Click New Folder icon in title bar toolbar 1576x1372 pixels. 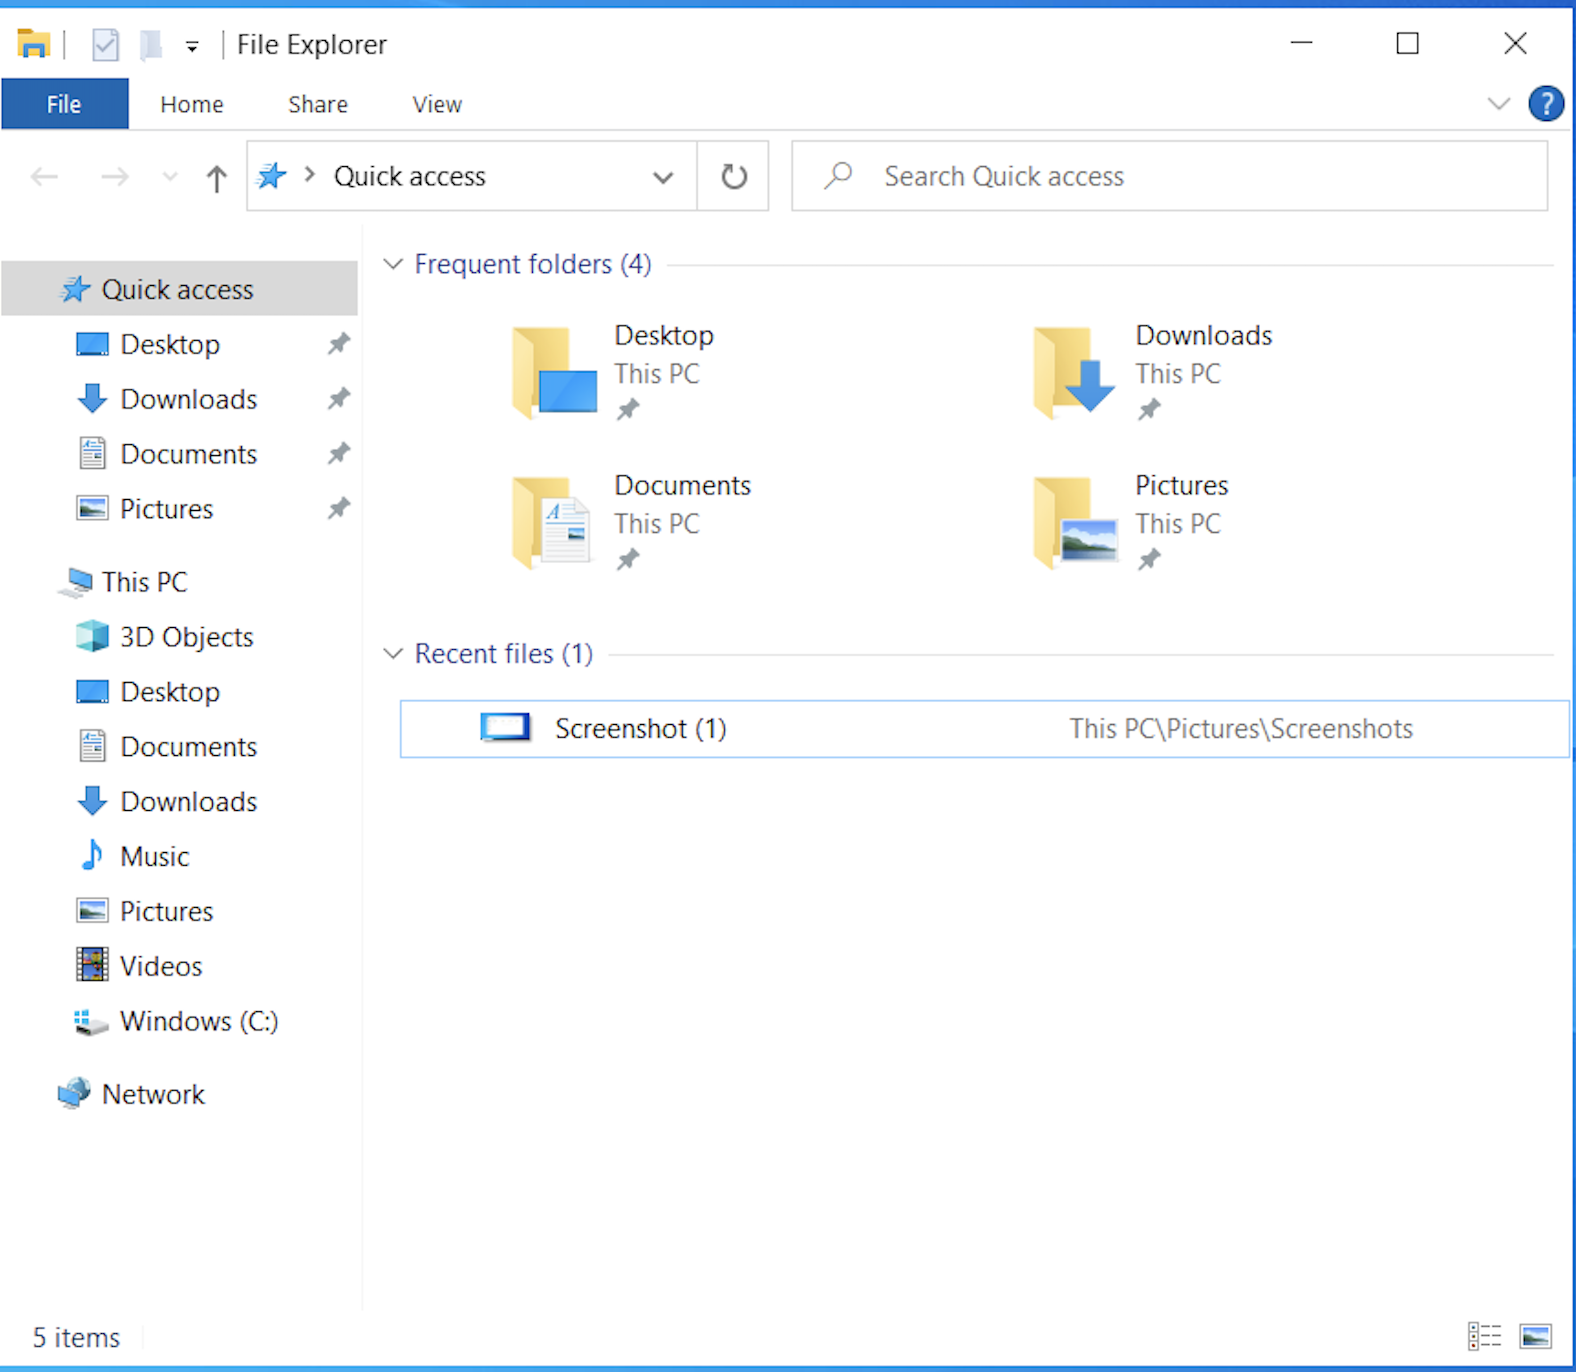[x=150, y=45]
